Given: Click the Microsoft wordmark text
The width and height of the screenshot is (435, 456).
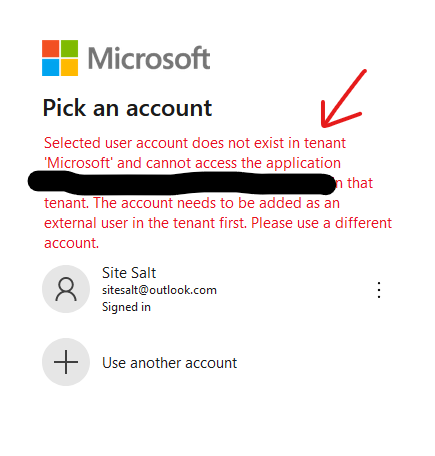Looking at the screenshot, I should [149, 58].
